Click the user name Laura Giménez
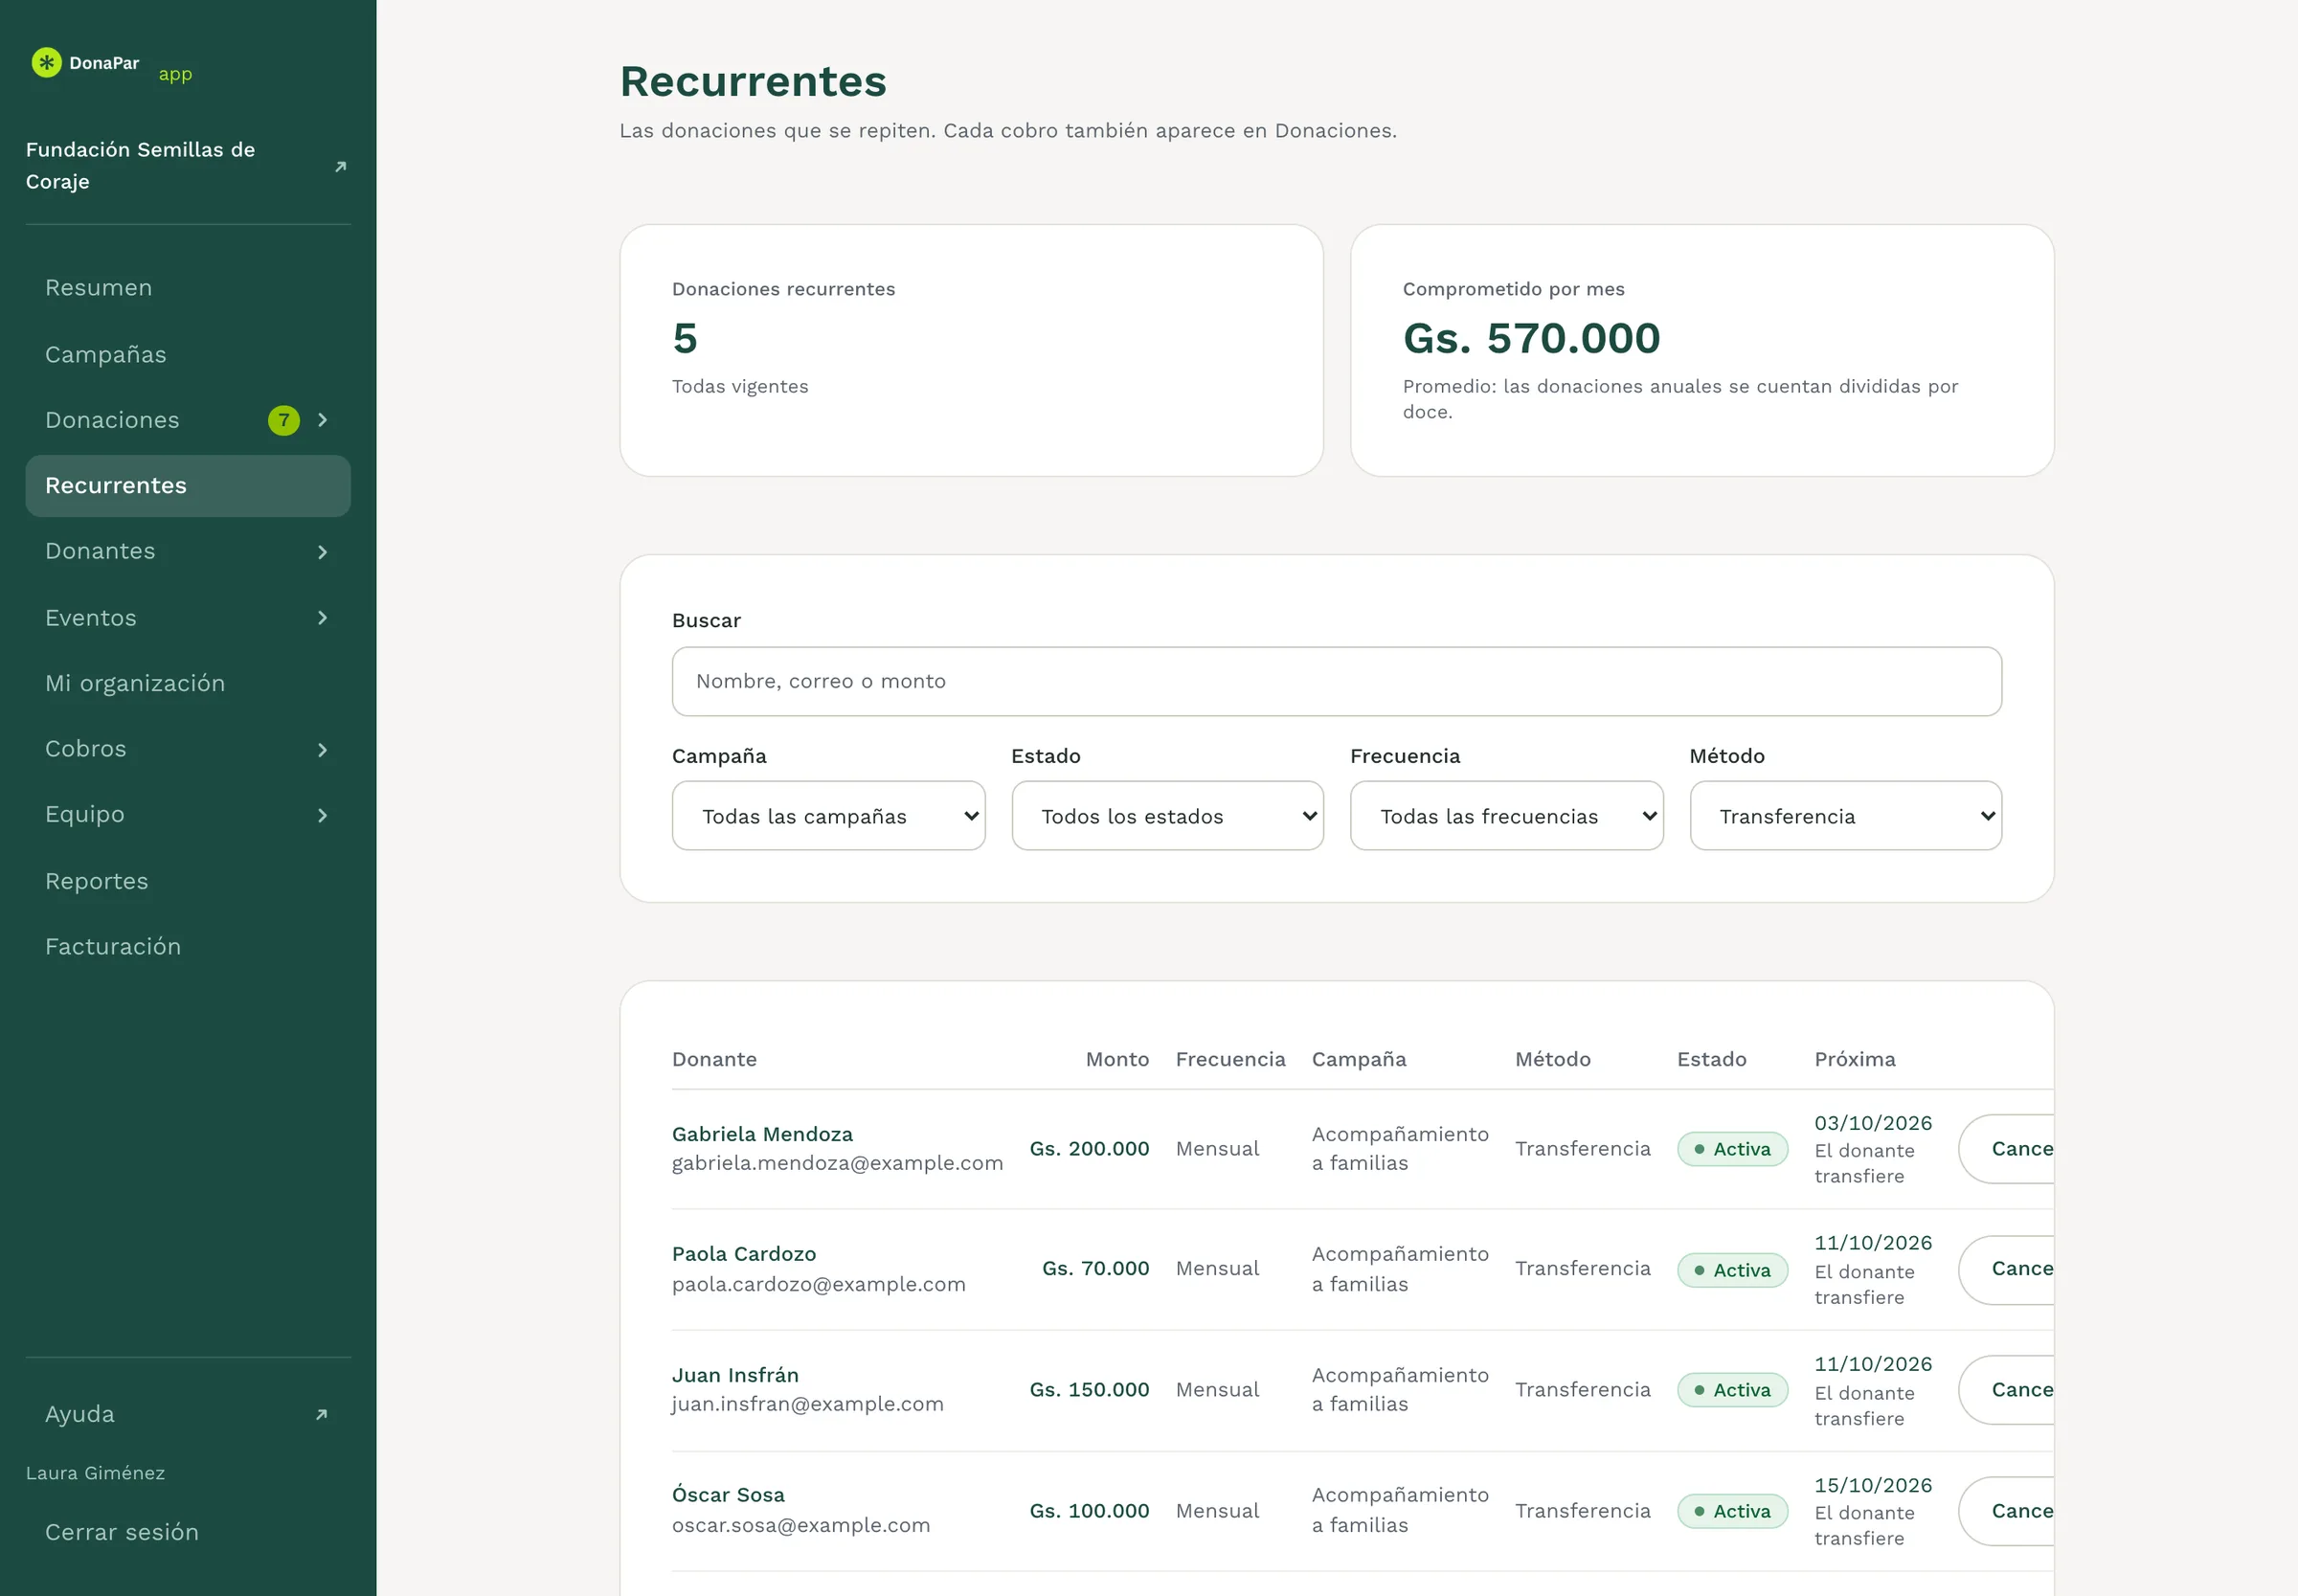Viewport: 2298px width, 1596px height. click(95, 1473)
